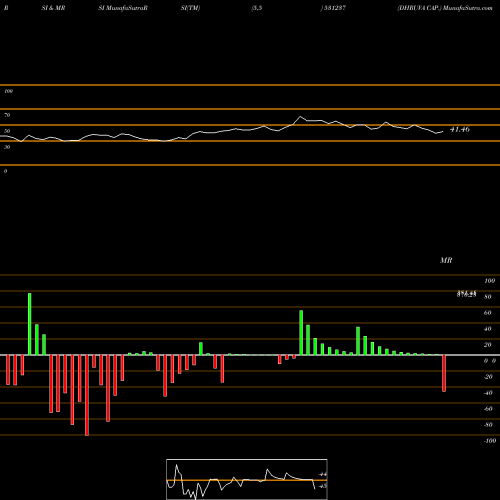Click the RSI value 41.46
The image size is (500, 500).
tap(460, 129)
